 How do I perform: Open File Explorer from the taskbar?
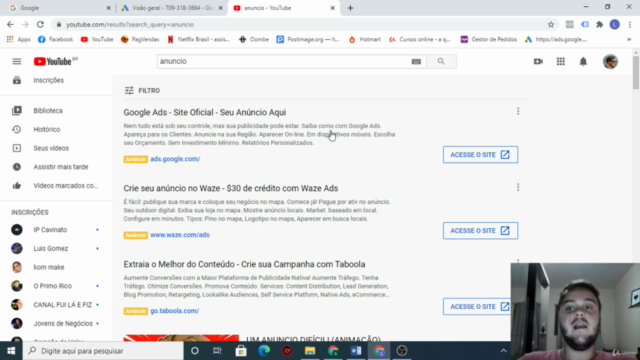point(310,351)
